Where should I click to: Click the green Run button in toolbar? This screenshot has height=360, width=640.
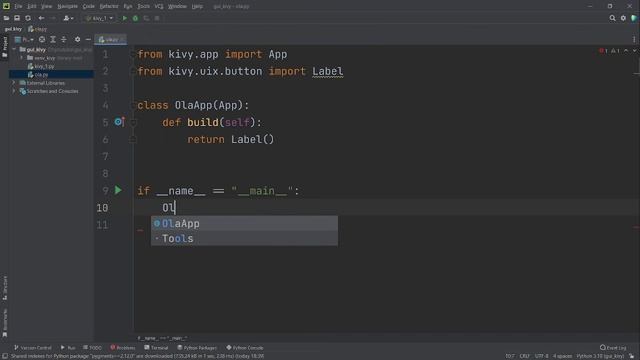(124, 18)
